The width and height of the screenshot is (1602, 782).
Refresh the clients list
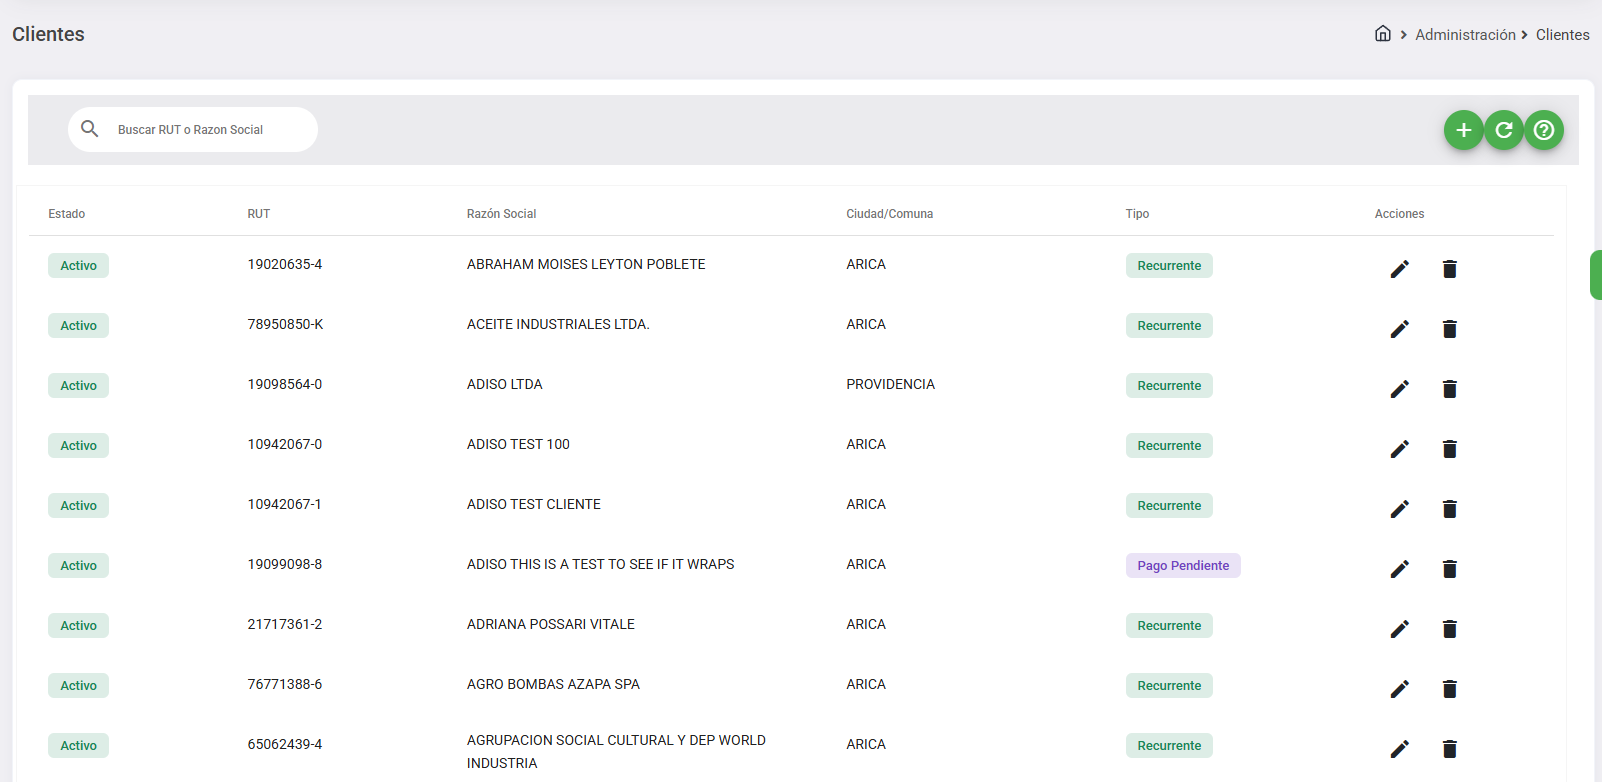1503,130
